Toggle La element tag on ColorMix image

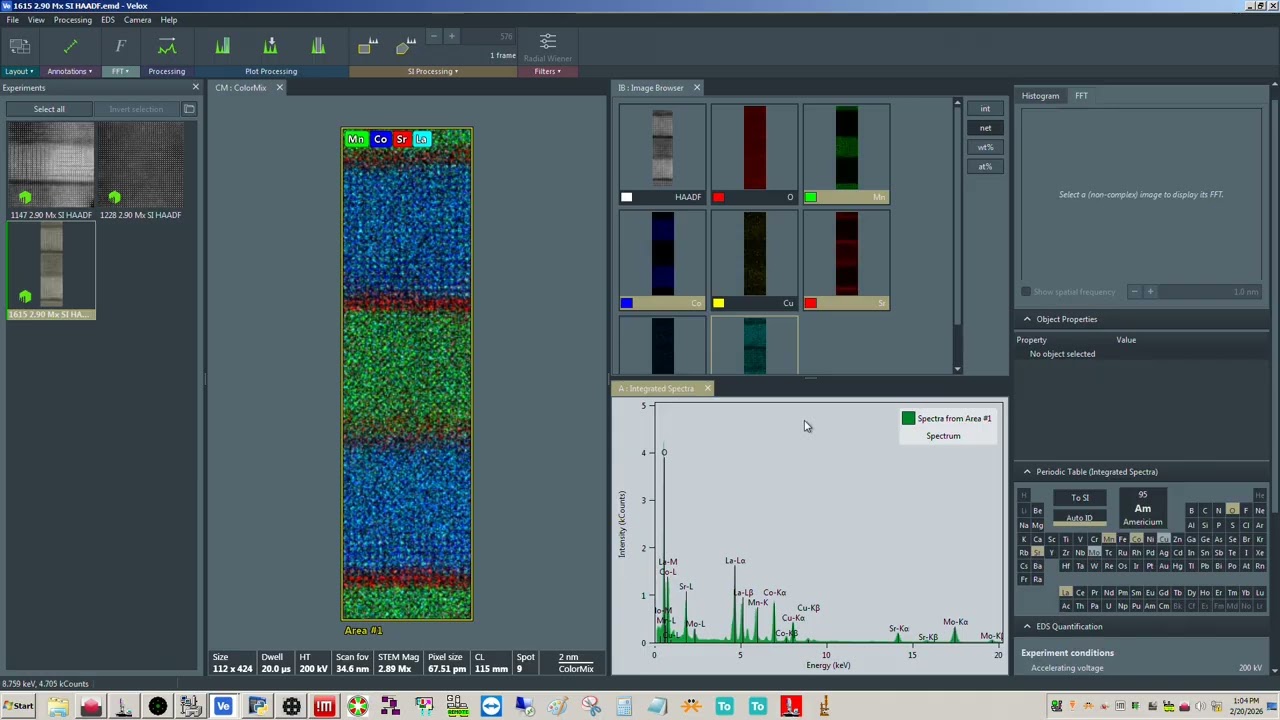(421, 140)
